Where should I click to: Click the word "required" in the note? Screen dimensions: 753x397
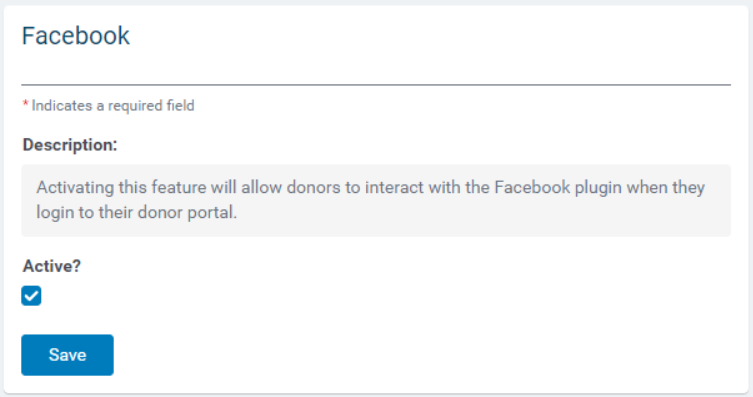[x=135, y=106]
